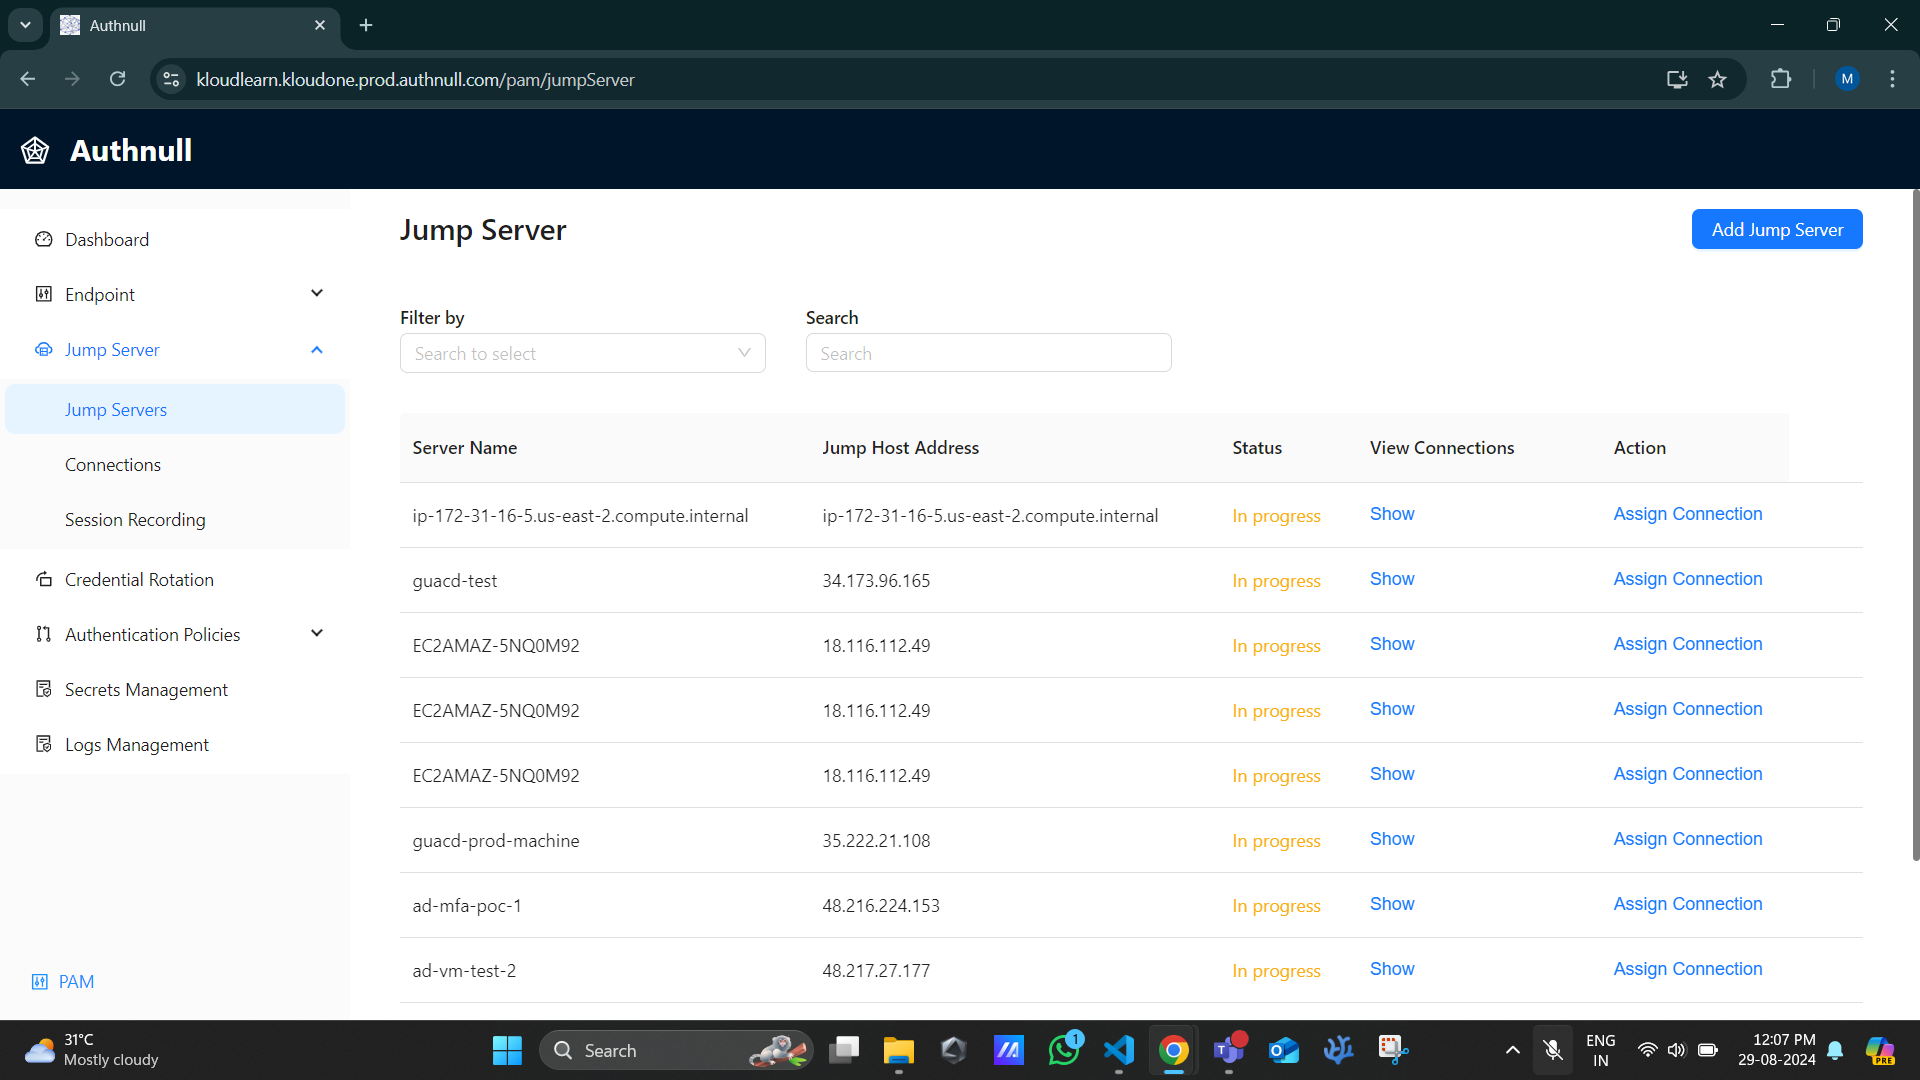Image resolution: width=1920 pixels, height=1080 pixels.
Task: Select Connections menu item
Action: 112,464
